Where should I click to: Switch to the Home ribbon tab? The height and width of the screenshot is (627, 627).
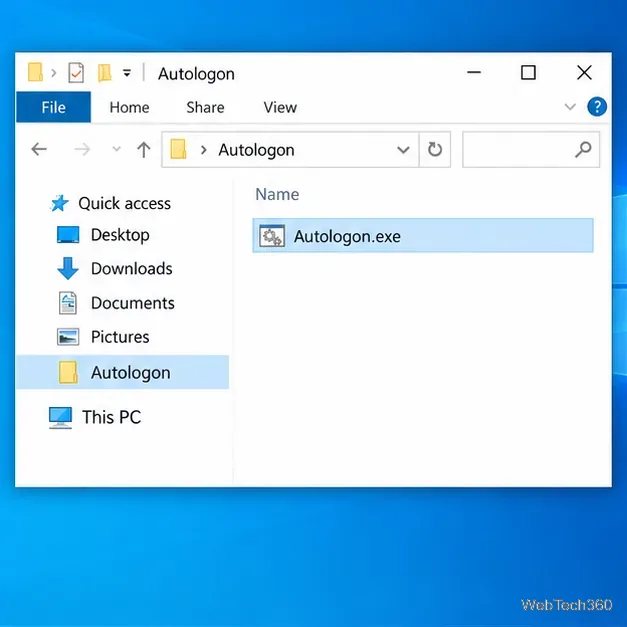[x=129, y=107]
